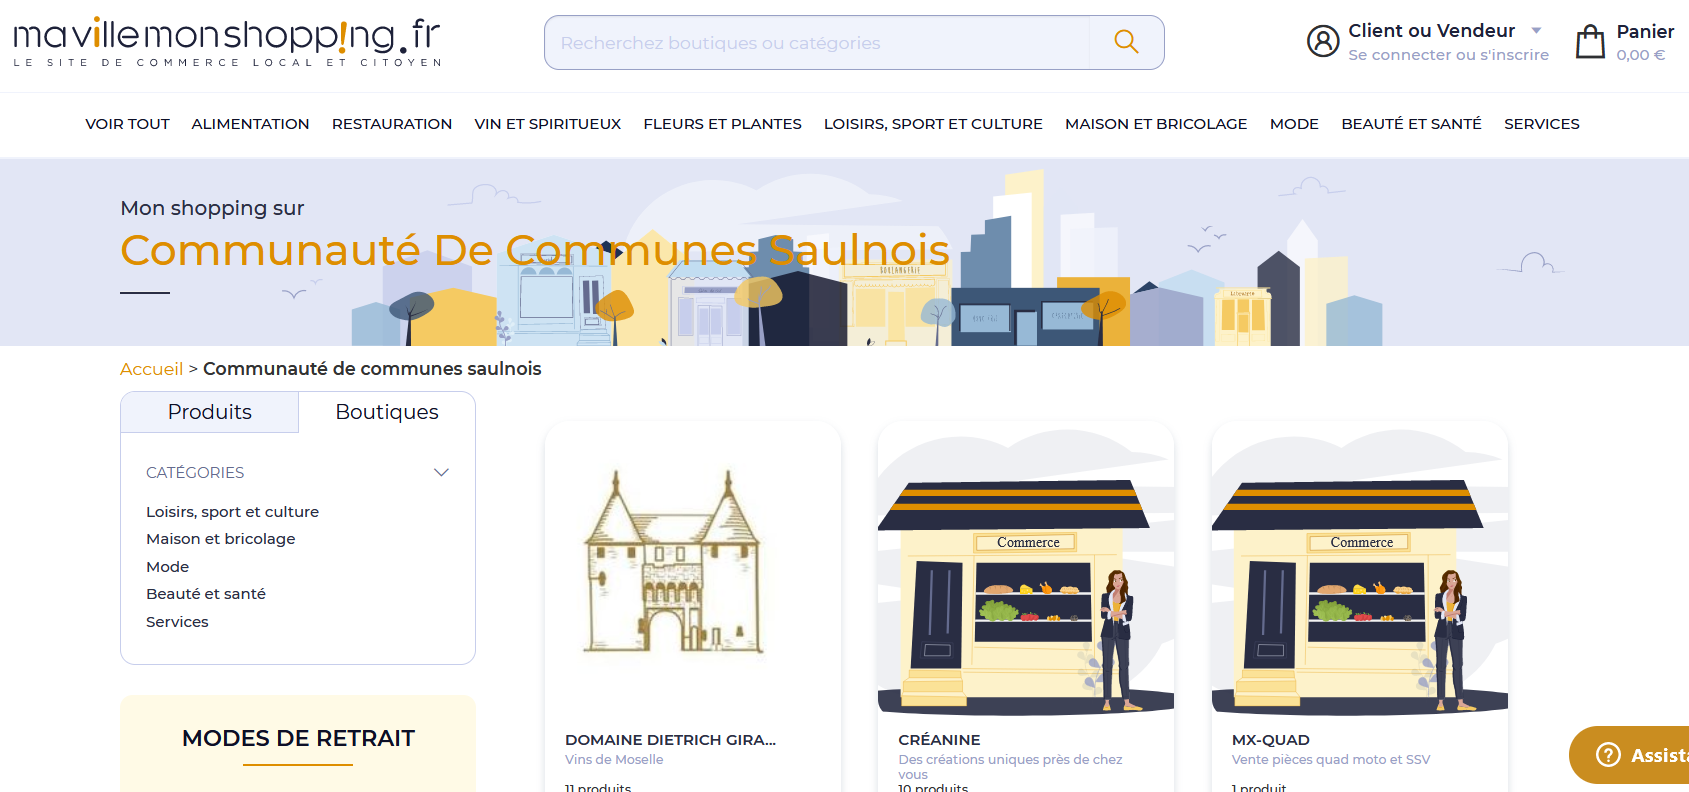Click the user account icon
The height and width of the screenshot is (792, 1689).
(x=1323, y=41)
